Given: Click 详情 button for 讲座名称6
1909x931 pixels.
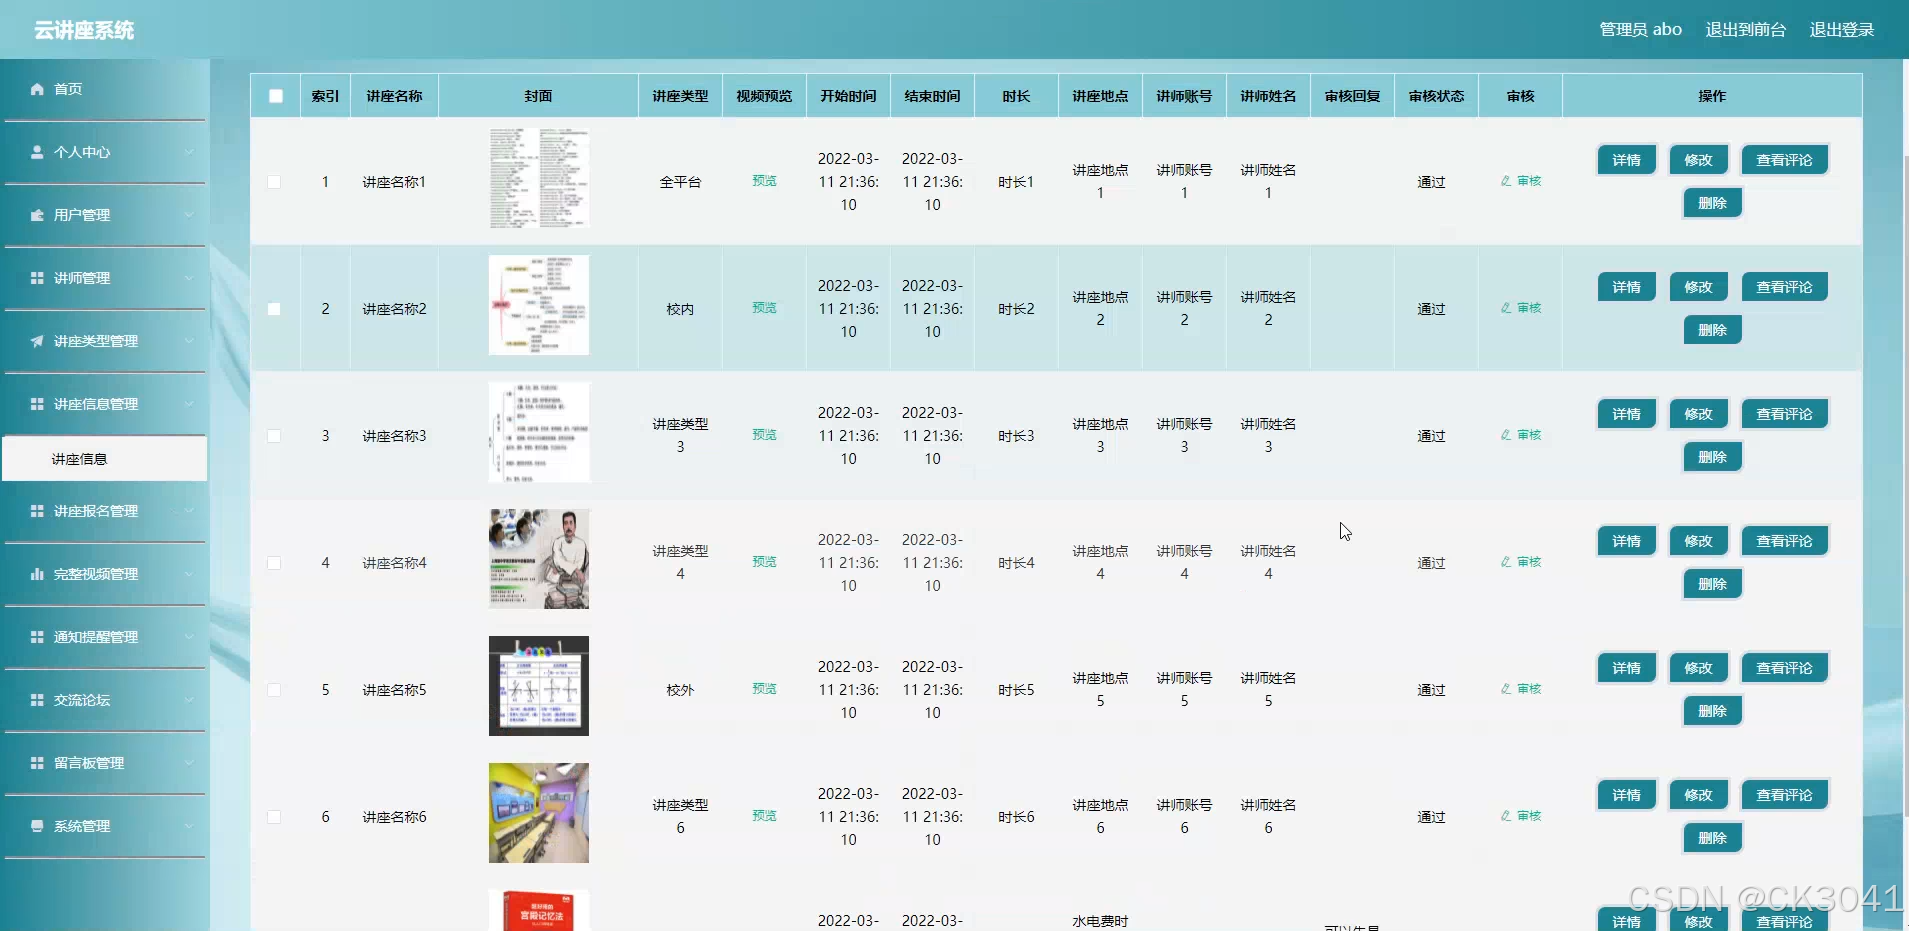Looking at the screenshot, I should coord(1626,795).
